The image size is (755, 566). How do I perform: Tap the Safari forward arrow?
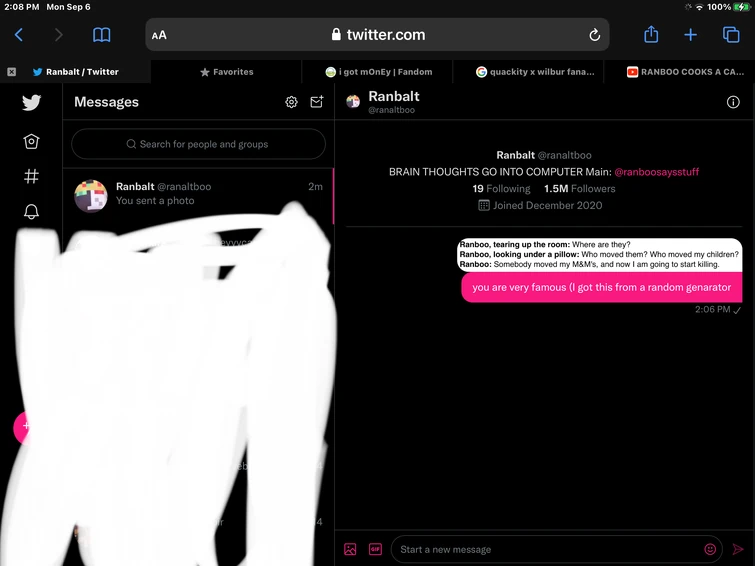click(58, 35)
